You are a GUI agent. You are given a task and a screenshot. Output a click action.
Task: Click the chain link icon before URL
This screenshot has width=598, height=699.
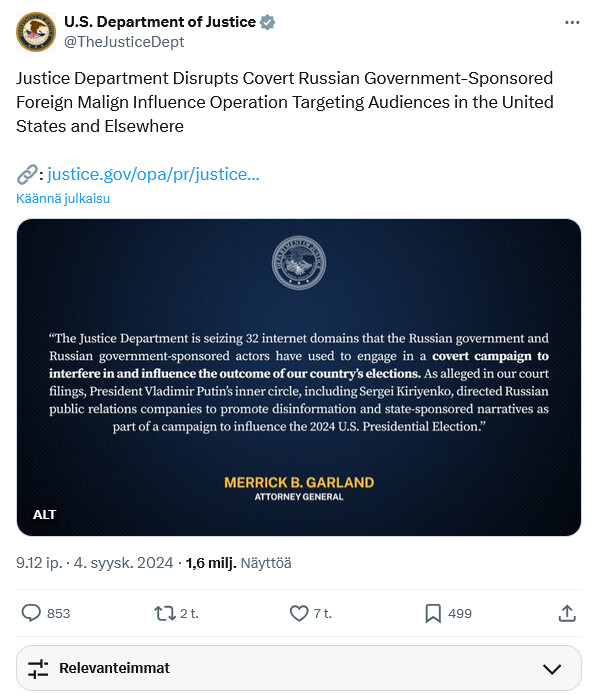point(27,174)
